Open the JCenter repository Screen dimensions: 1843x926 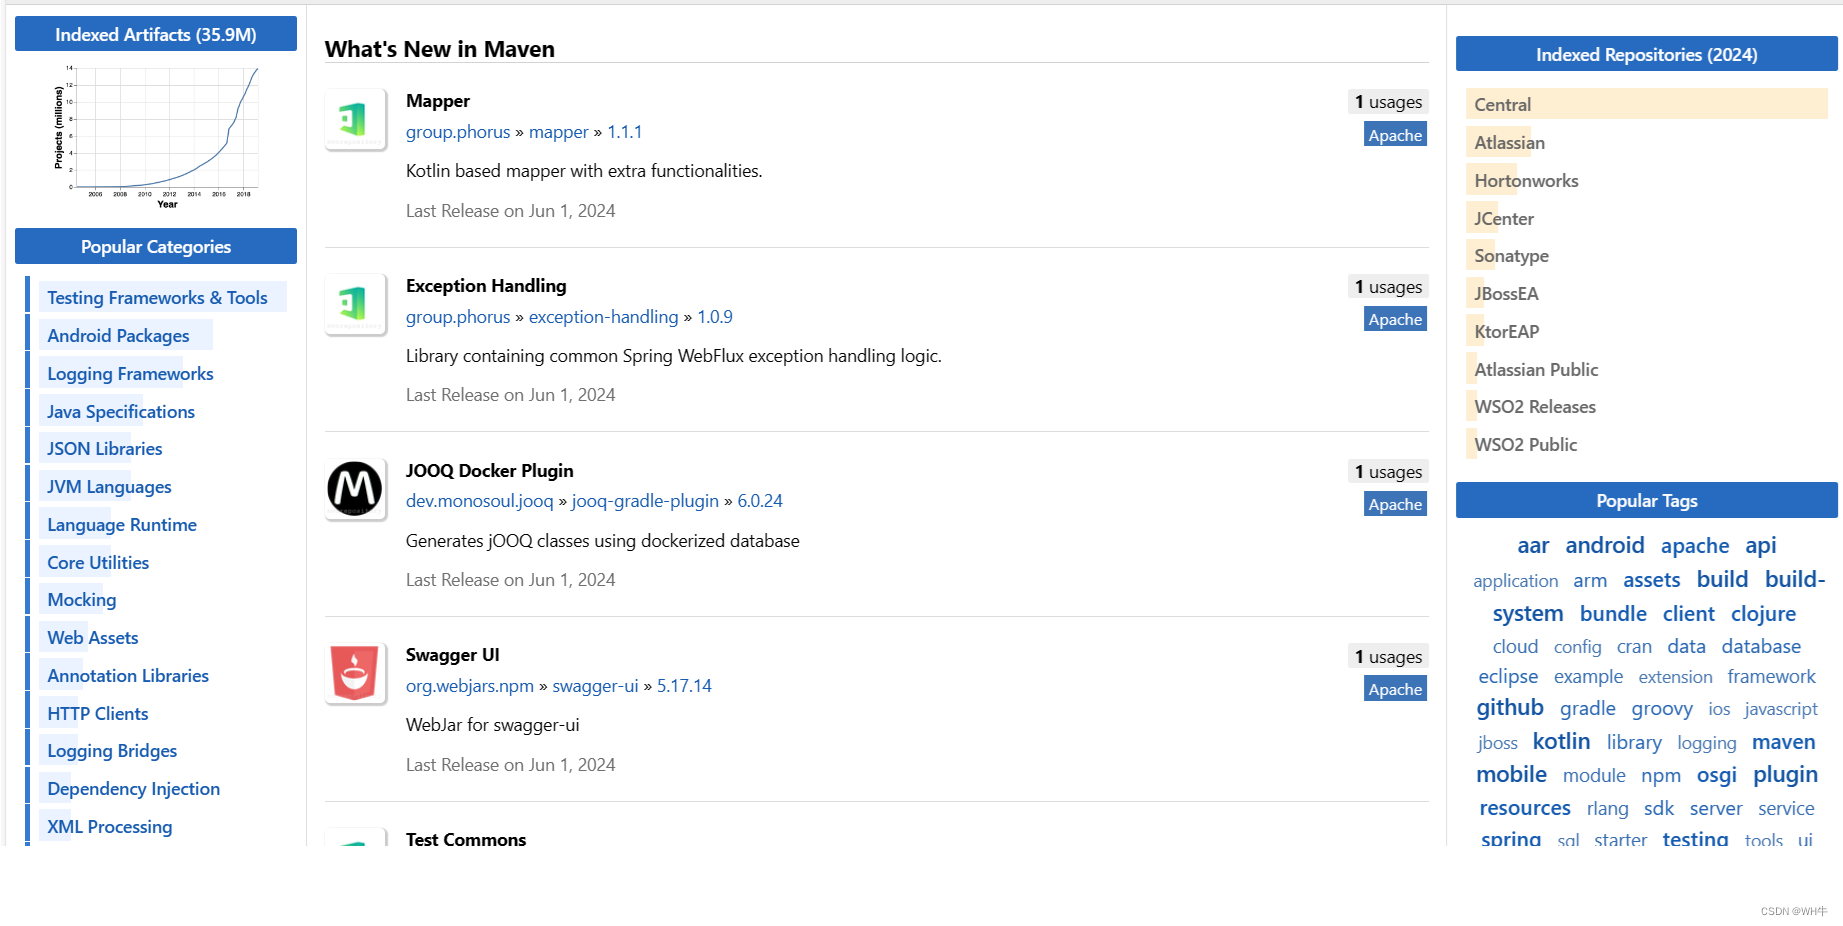pos(1504,219)
